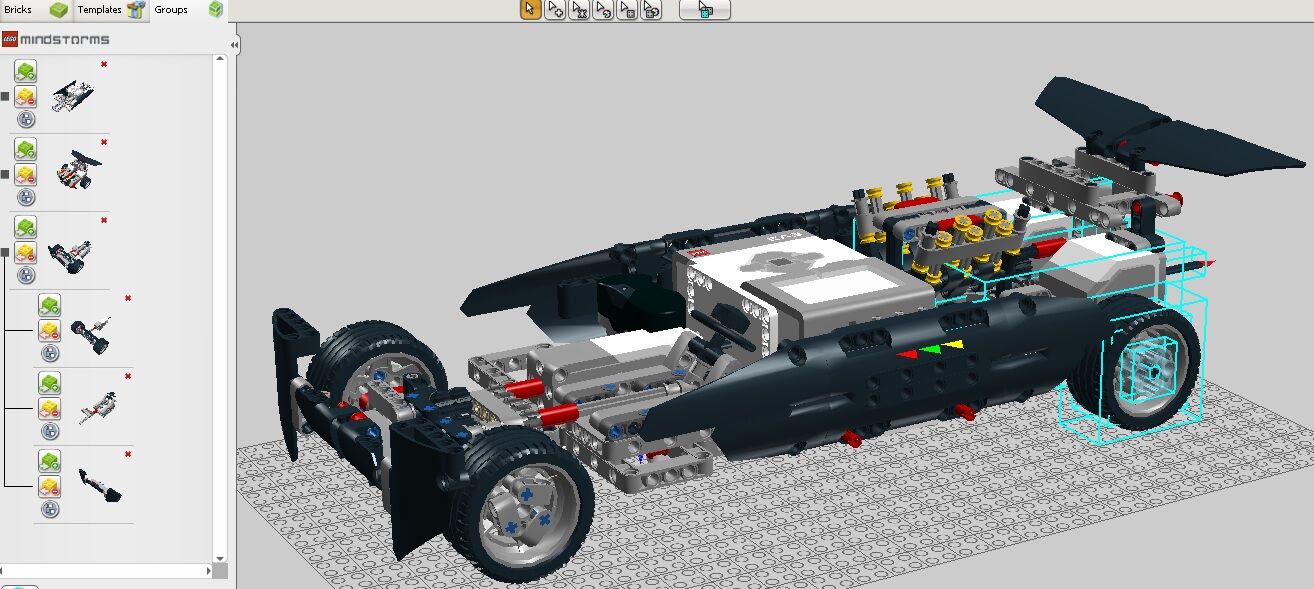Switch to the Bricks tab
The width and height of the screenshot is (1314, 589).
[x=36, y=10]
